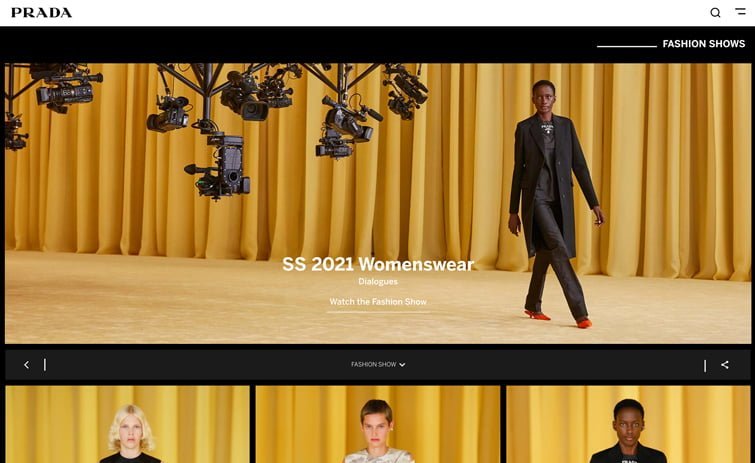Expand the FASHION SHOW dropdown
Image resolution: width=755 pixels, height=463 pixels.
coord(374,365)
